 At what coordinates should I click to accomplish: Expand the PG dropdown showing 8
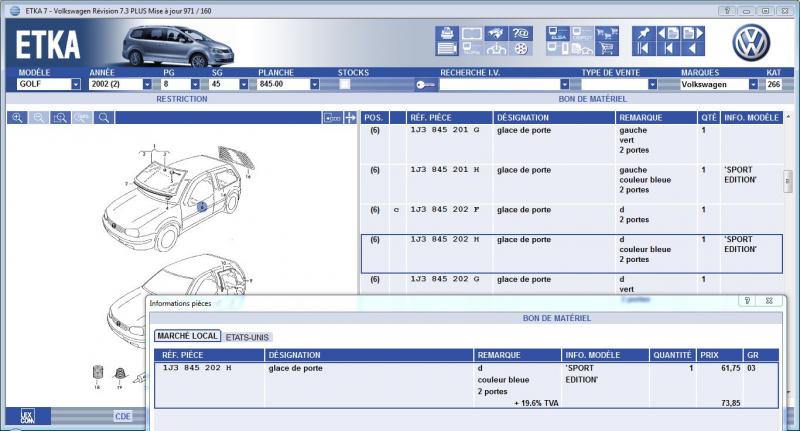[195, 84]
